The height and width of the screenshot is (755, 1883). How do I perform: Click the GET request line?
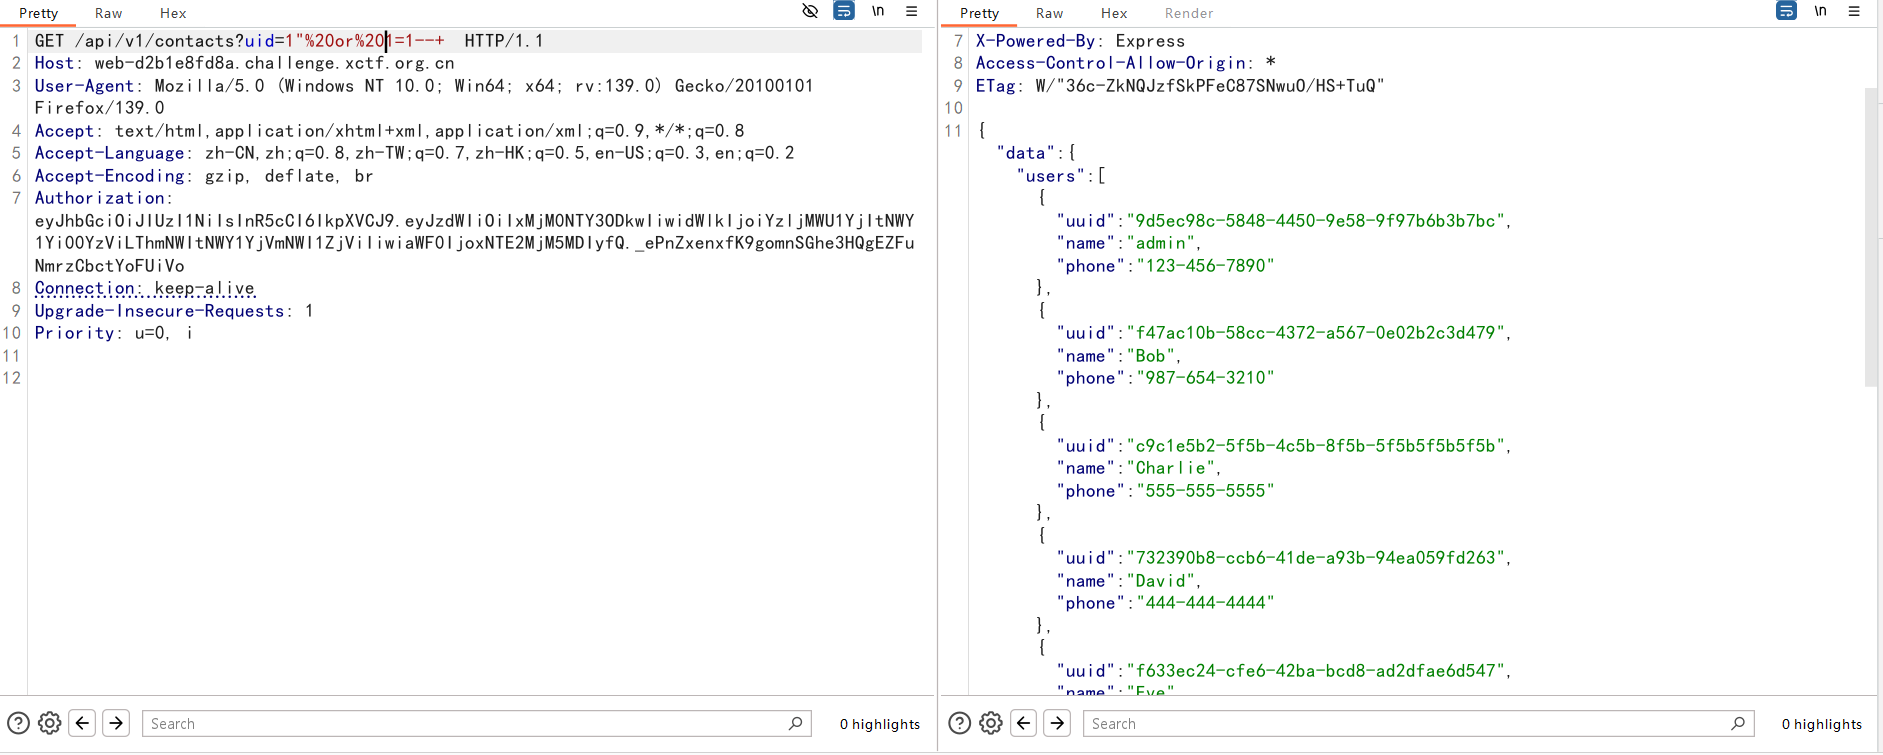tap(289, 41)
